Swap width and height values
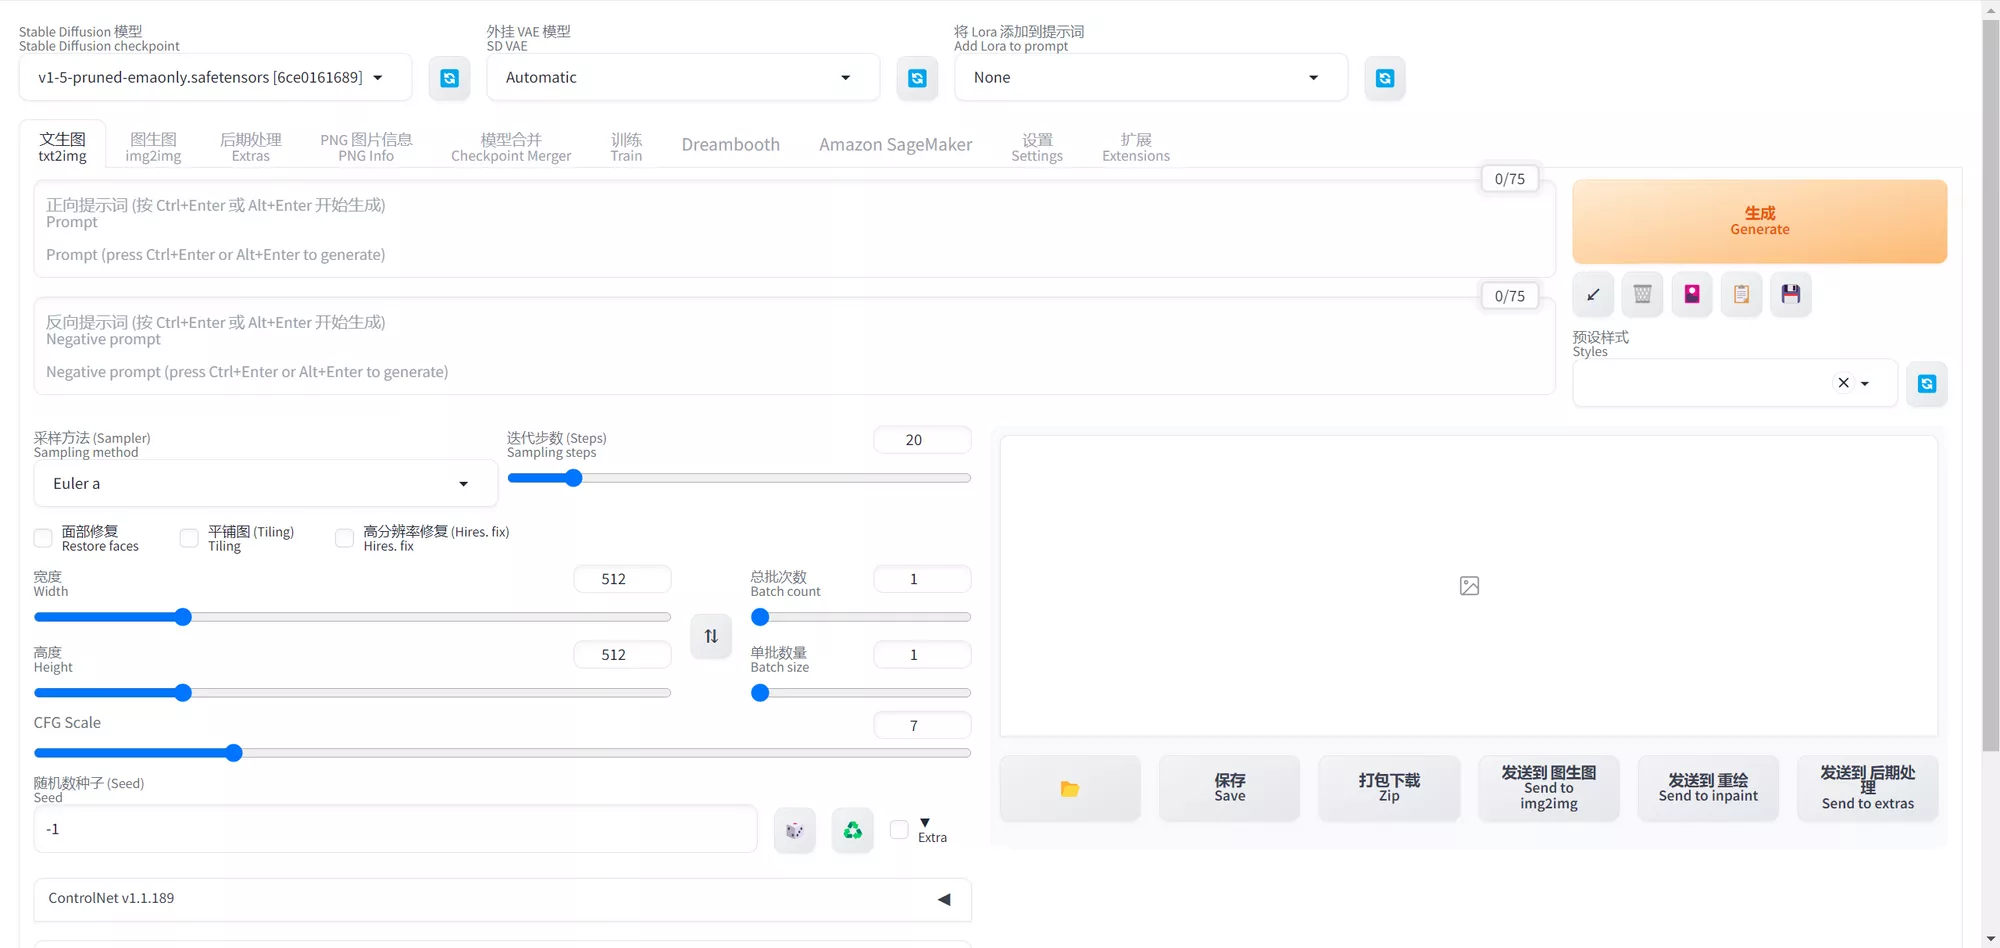 pos(711,636)
